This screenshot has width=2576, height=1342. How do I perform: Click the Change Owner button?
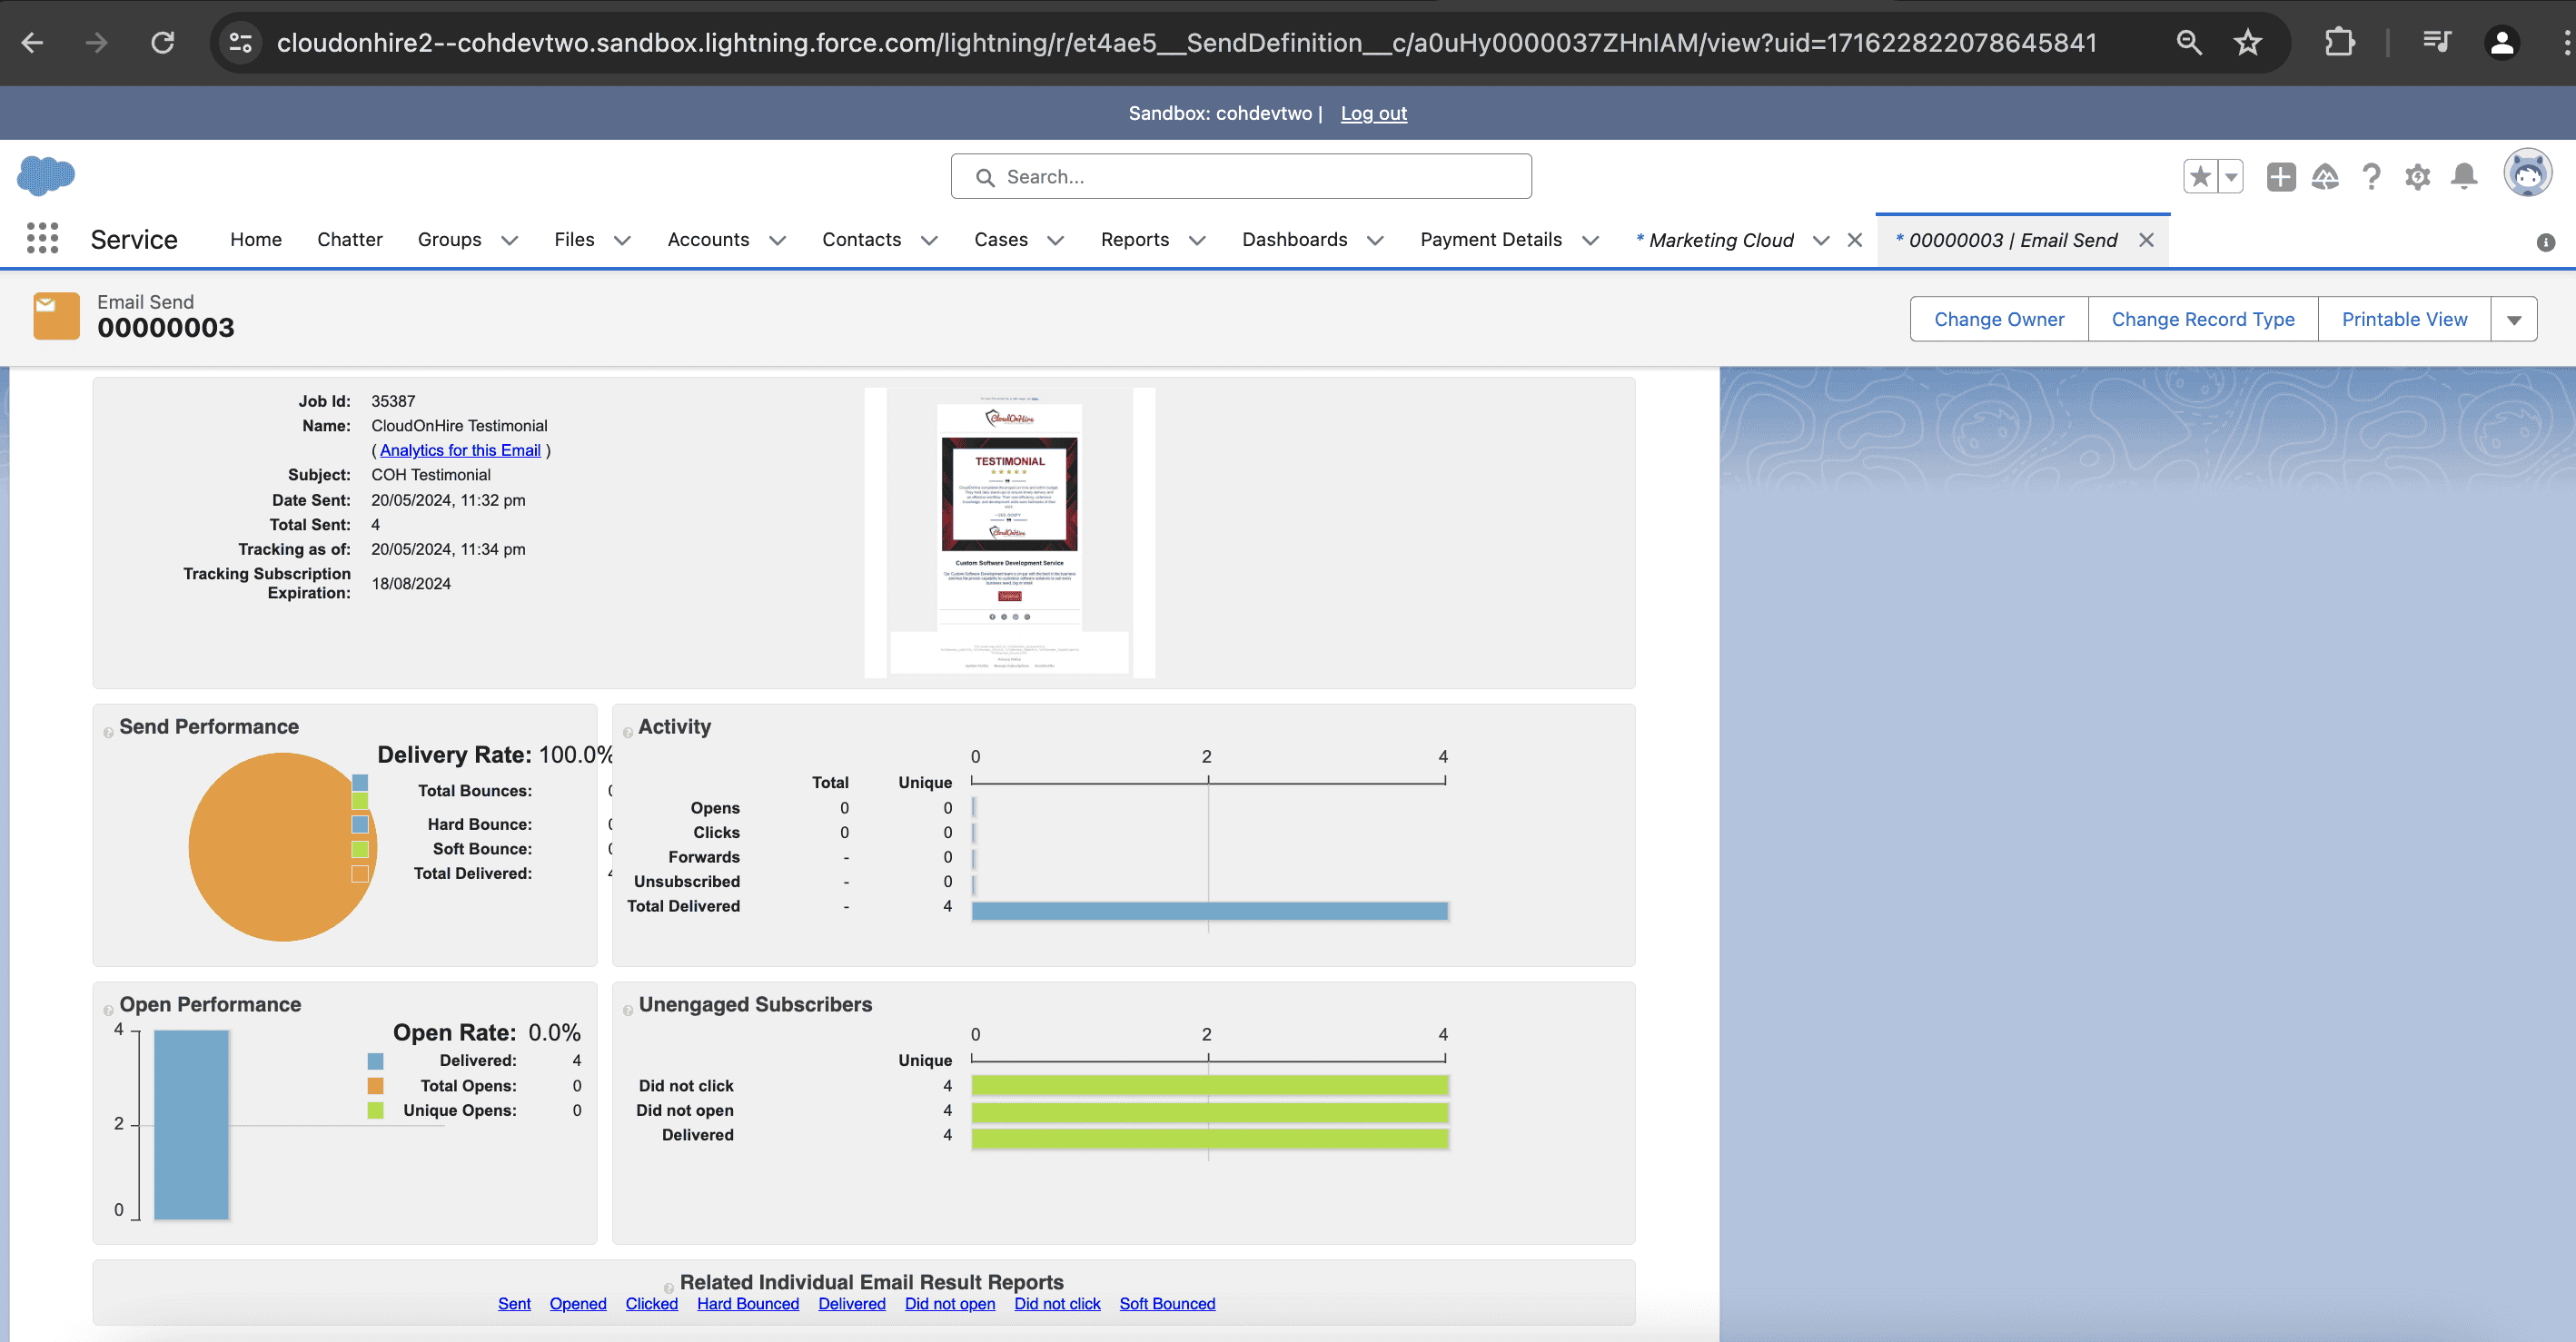click(x=1999, y=319)
